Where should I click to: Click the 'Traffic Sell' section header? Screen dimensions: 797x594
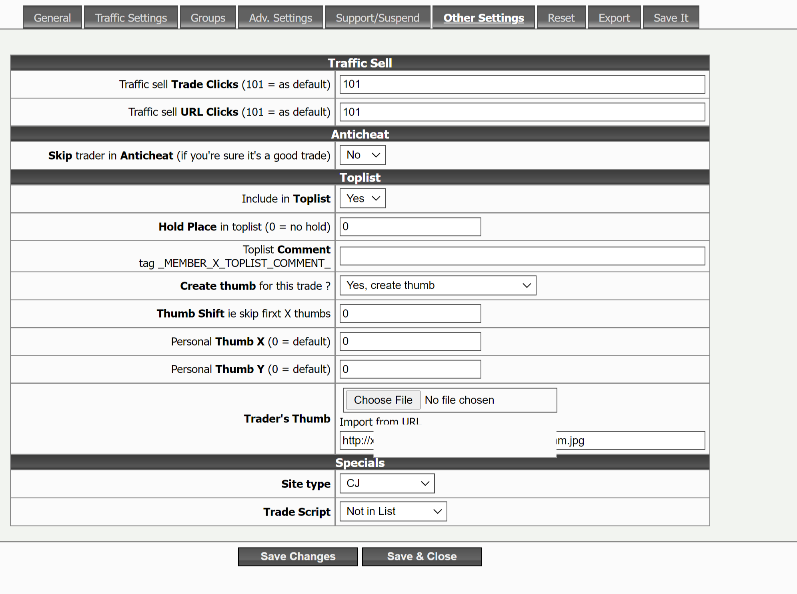pyautogui.click(x=360, y=63)
